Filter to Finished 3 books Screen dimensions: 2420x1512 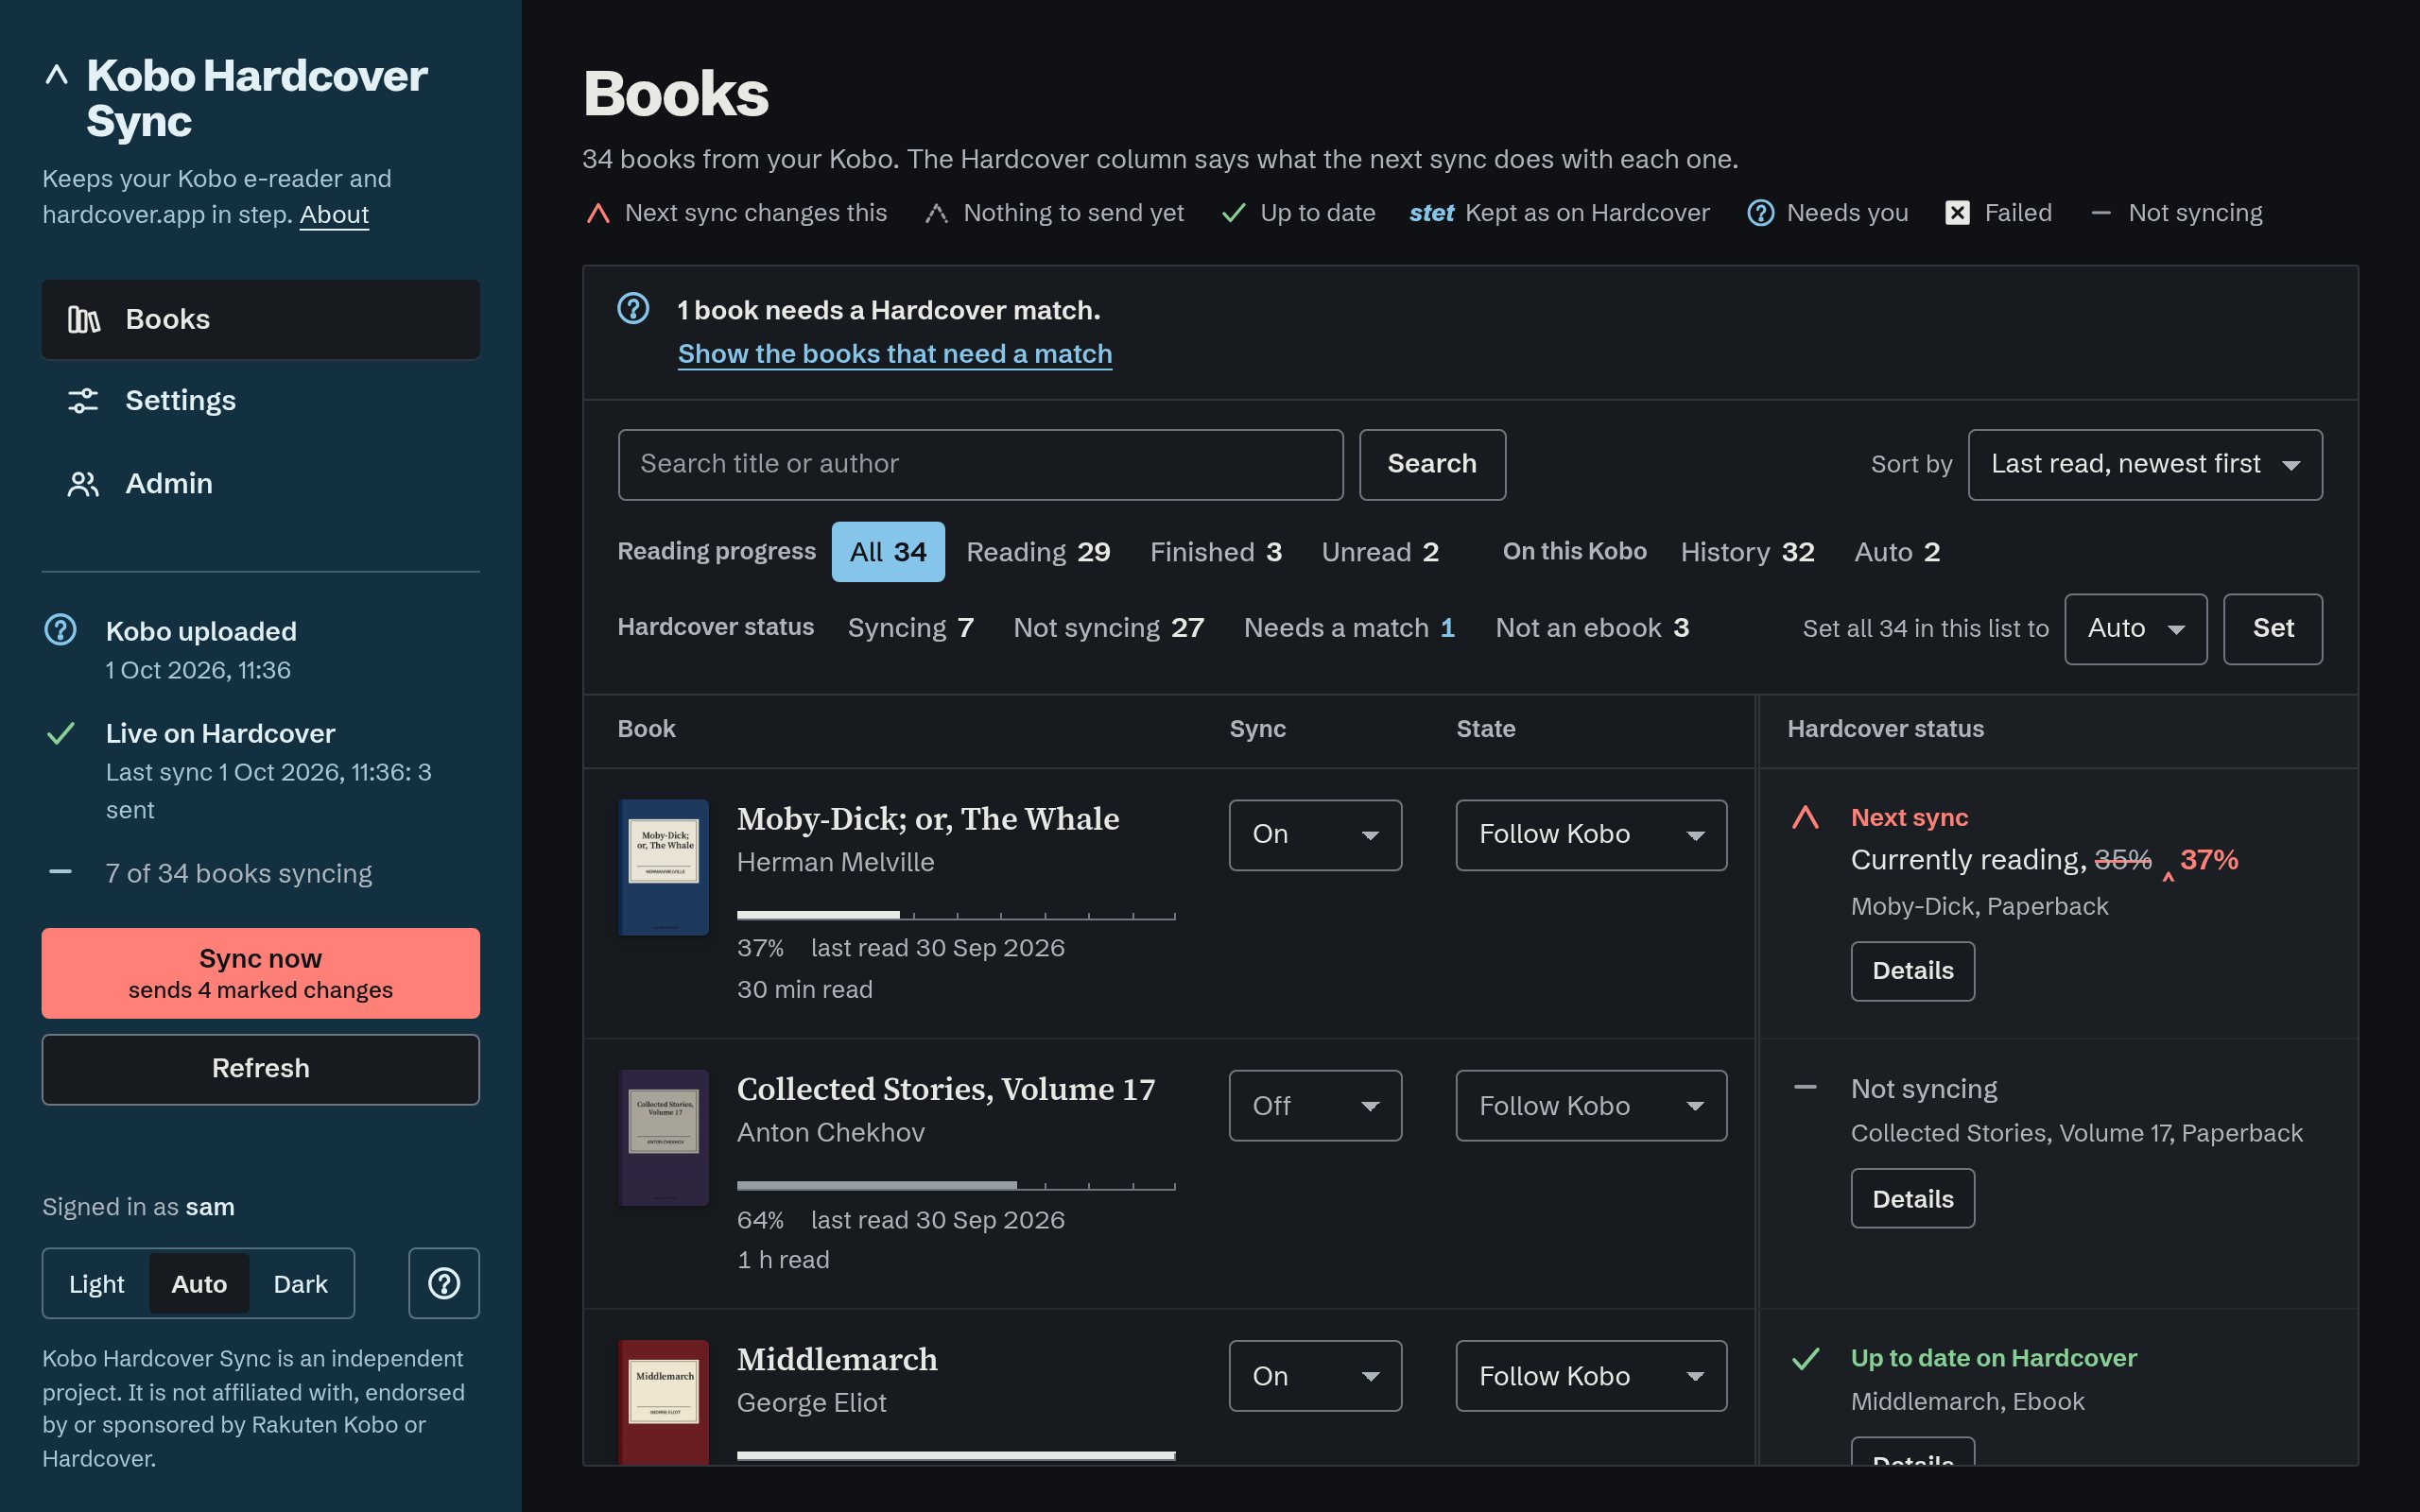click(1216, 552)
